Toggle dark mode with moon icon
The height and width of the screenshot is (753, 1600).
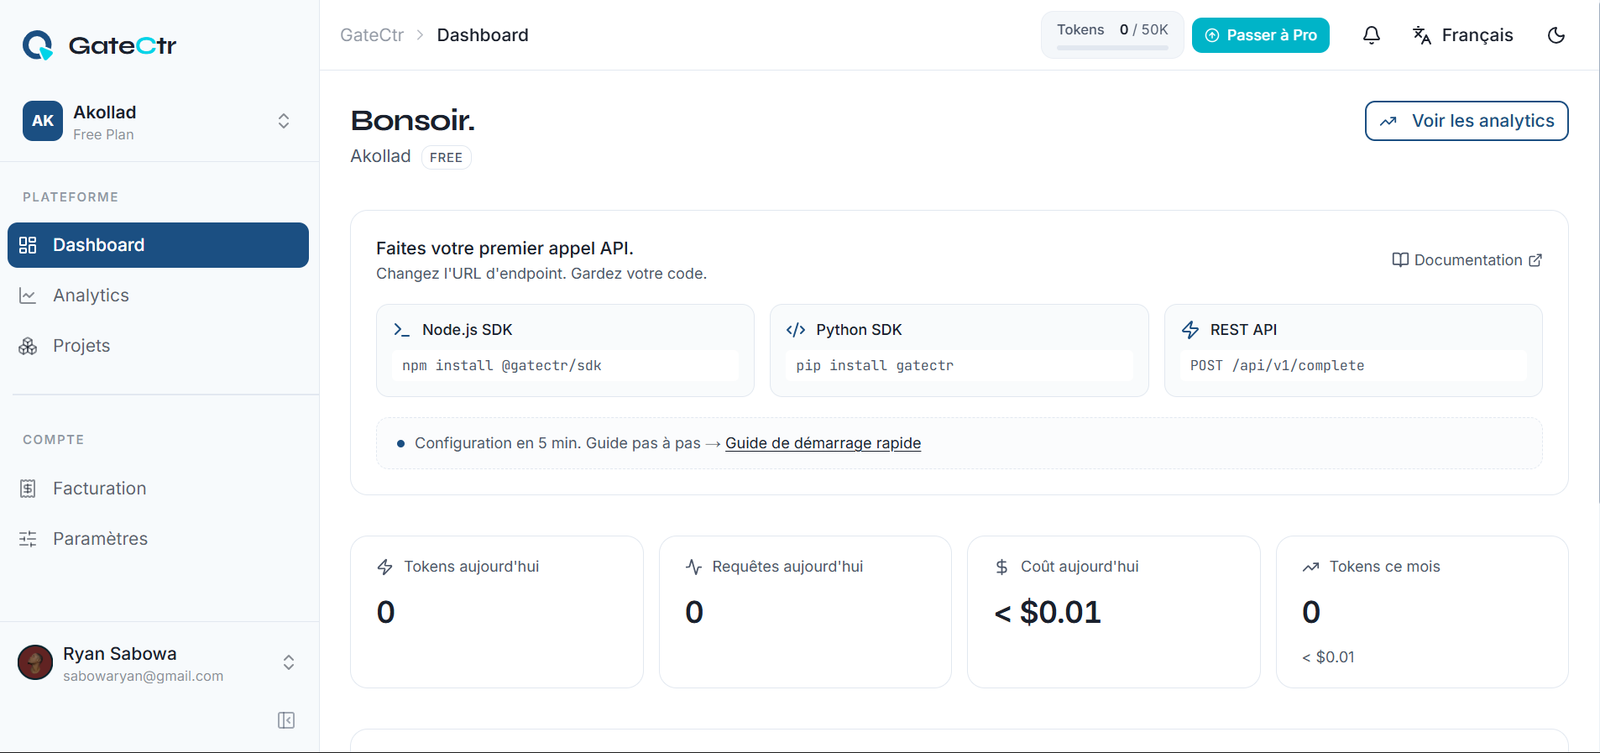coord(1556,35)
